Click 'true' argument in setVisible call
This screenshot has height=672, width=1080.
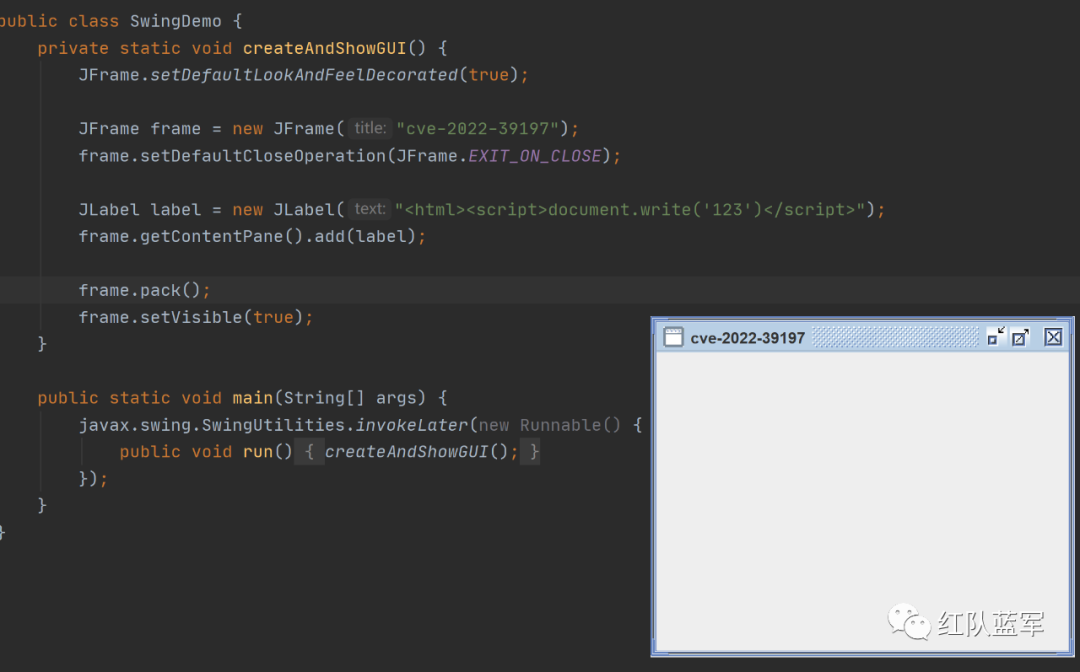point(273,317)
